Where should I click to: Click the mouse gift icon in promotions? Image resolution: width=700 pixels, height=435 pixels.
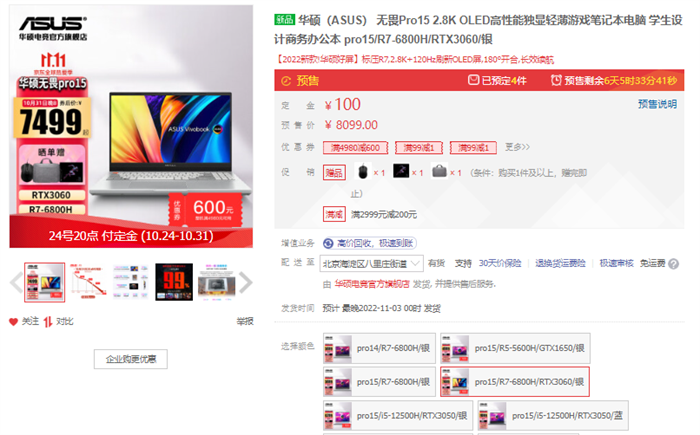point(363,171)
